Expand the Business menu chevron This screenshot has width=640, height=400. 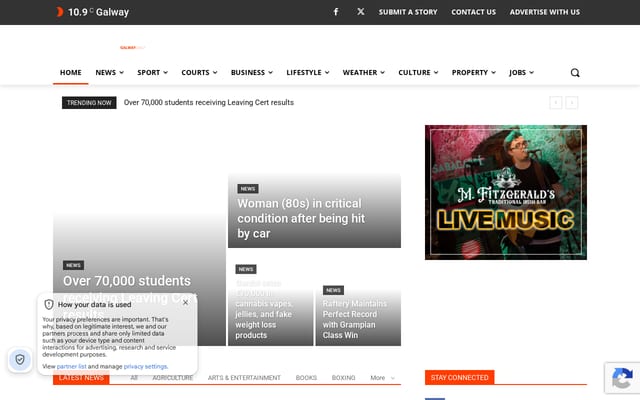[x=270, y=73]
